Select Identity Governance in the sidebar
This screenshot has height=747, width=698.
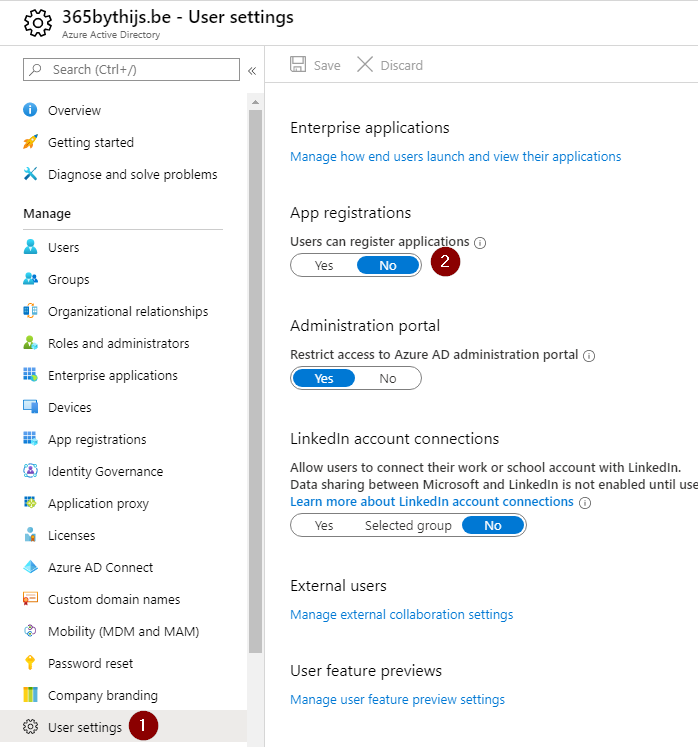point(105,471)
